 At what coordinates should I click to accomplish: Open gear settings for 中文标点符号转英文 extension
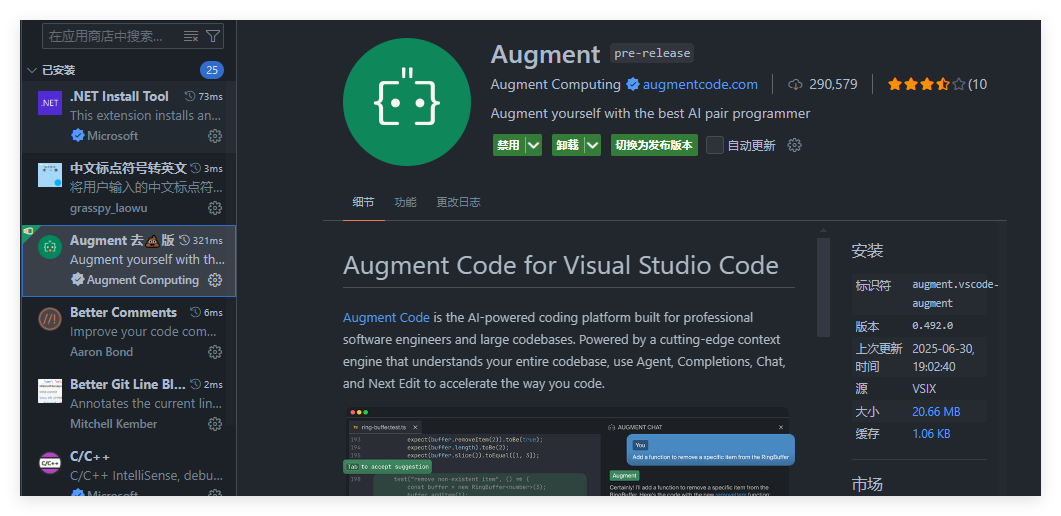[x=215, y=208]
